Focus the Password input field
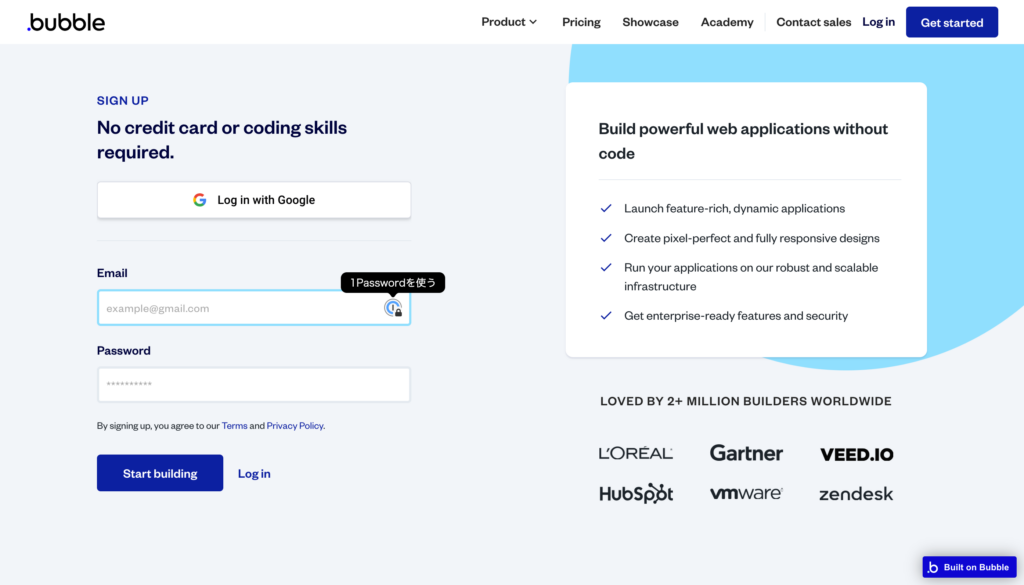 coord(254,385)
